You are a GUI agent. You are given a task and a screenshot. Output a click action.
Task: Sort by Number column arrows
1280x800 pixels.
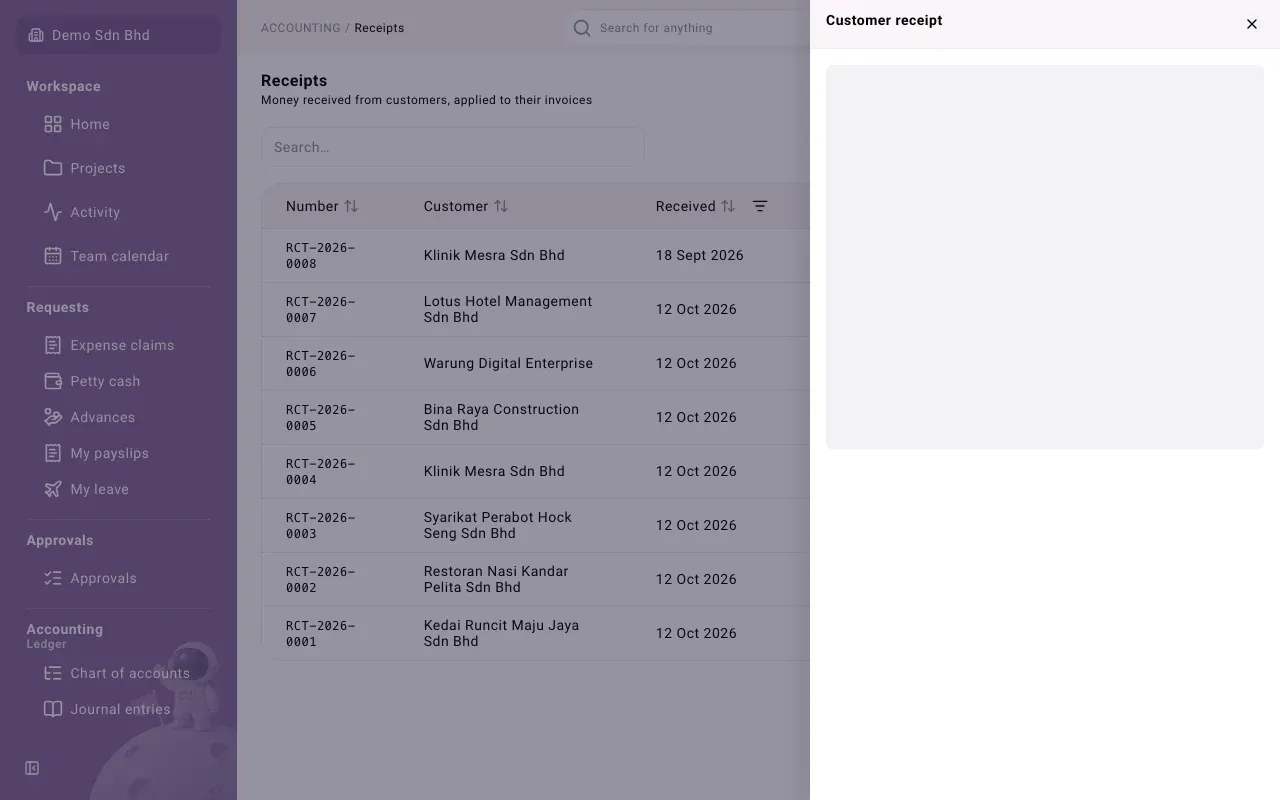[x=351, y=206]
